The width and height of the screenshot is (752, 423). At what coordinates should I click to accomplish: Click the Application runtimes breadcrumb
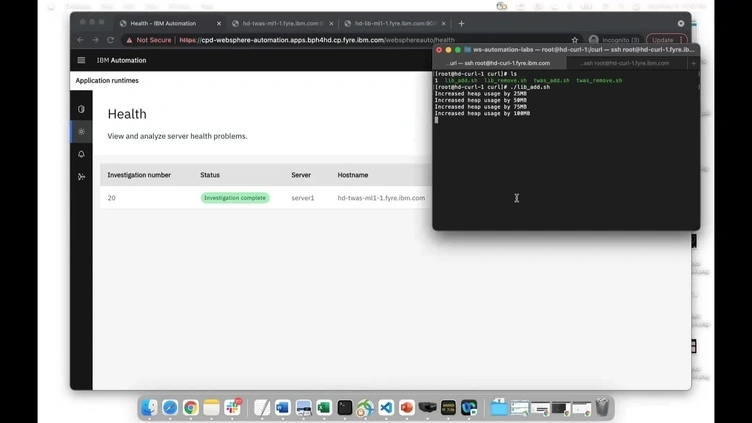(107, 81)
